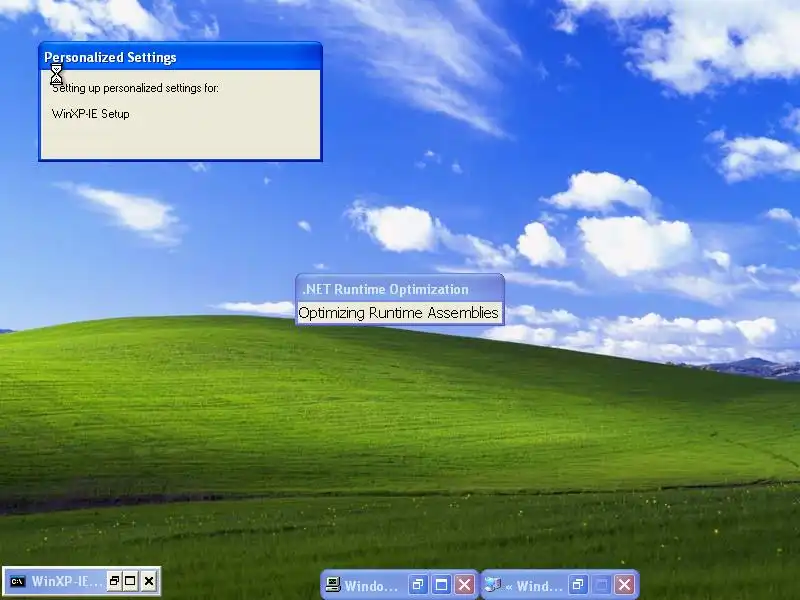800x600 pixels.
Task: Click the WinXP-IE Setup text in Personalized Settings
Action: [x=91, y=114]
